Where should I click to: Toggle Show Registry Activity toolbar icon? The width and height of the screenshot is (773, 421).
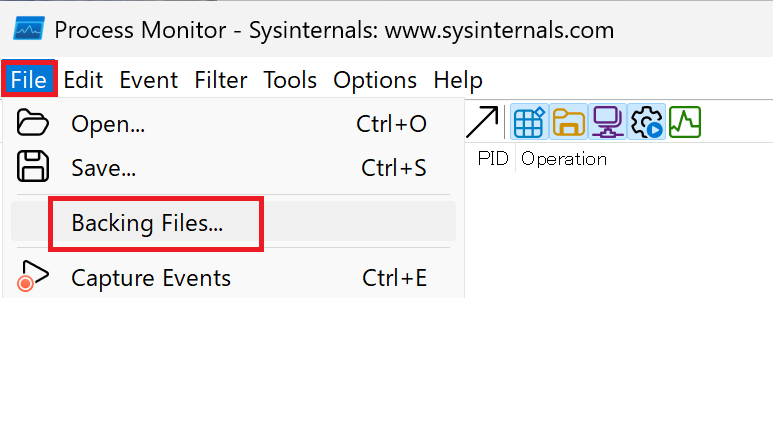529,122
